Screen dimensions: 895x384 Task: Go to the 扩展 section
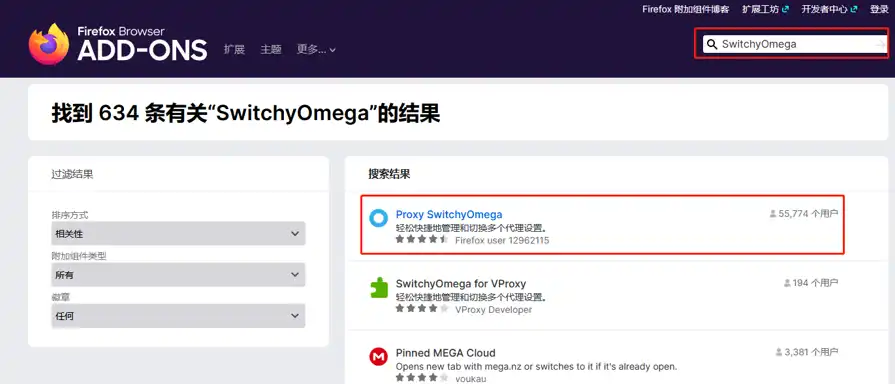pos(234,50)
